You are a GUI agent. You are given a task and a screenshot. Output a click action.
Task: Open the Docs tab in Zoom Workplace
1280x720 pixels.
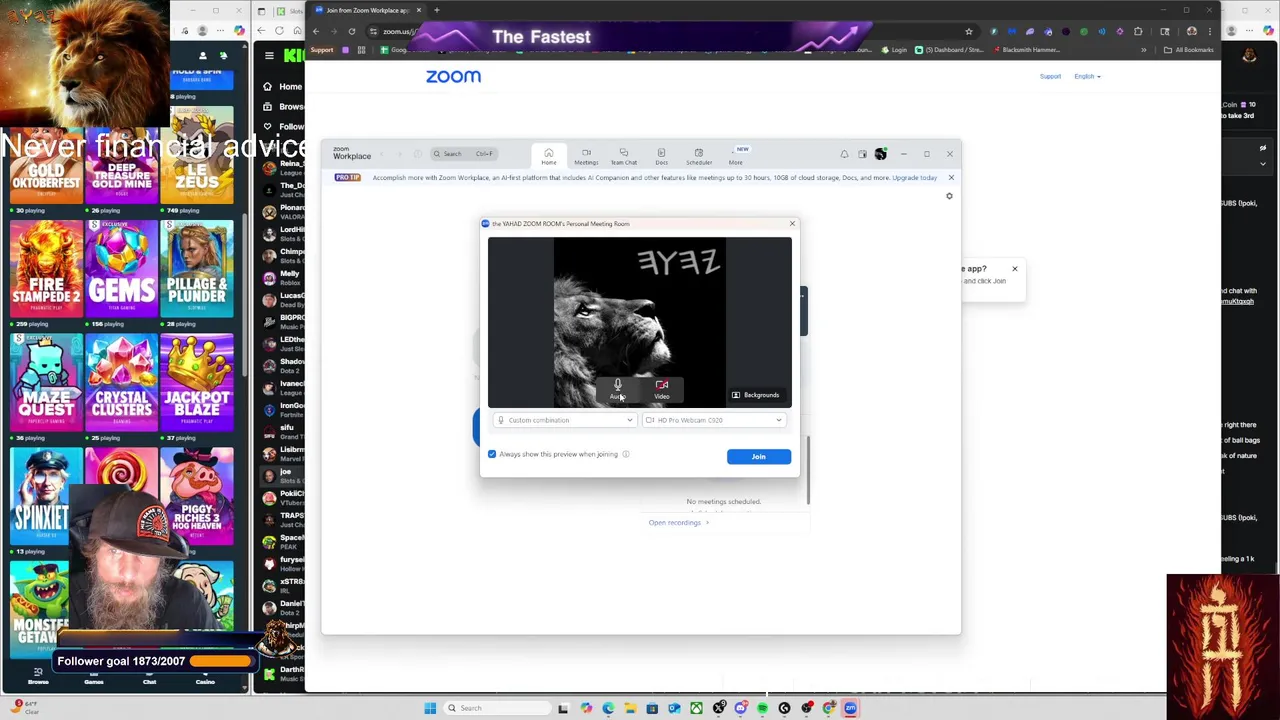pos(661,156)
